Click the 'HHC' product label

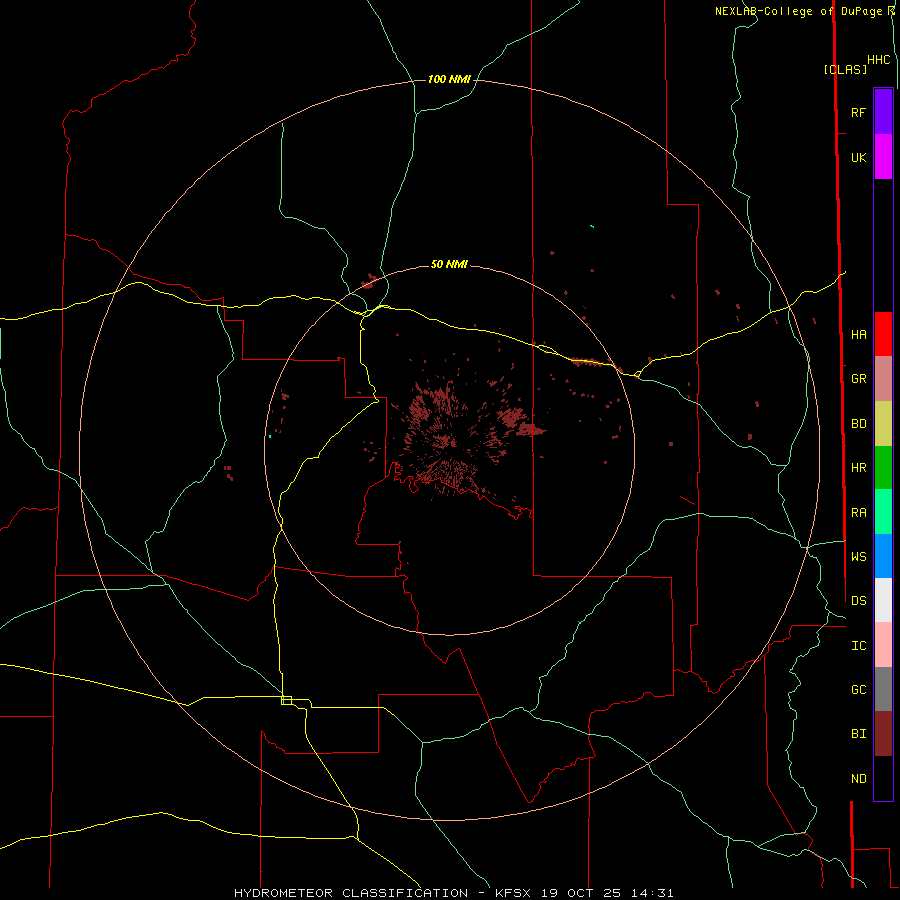coord(879,60)
